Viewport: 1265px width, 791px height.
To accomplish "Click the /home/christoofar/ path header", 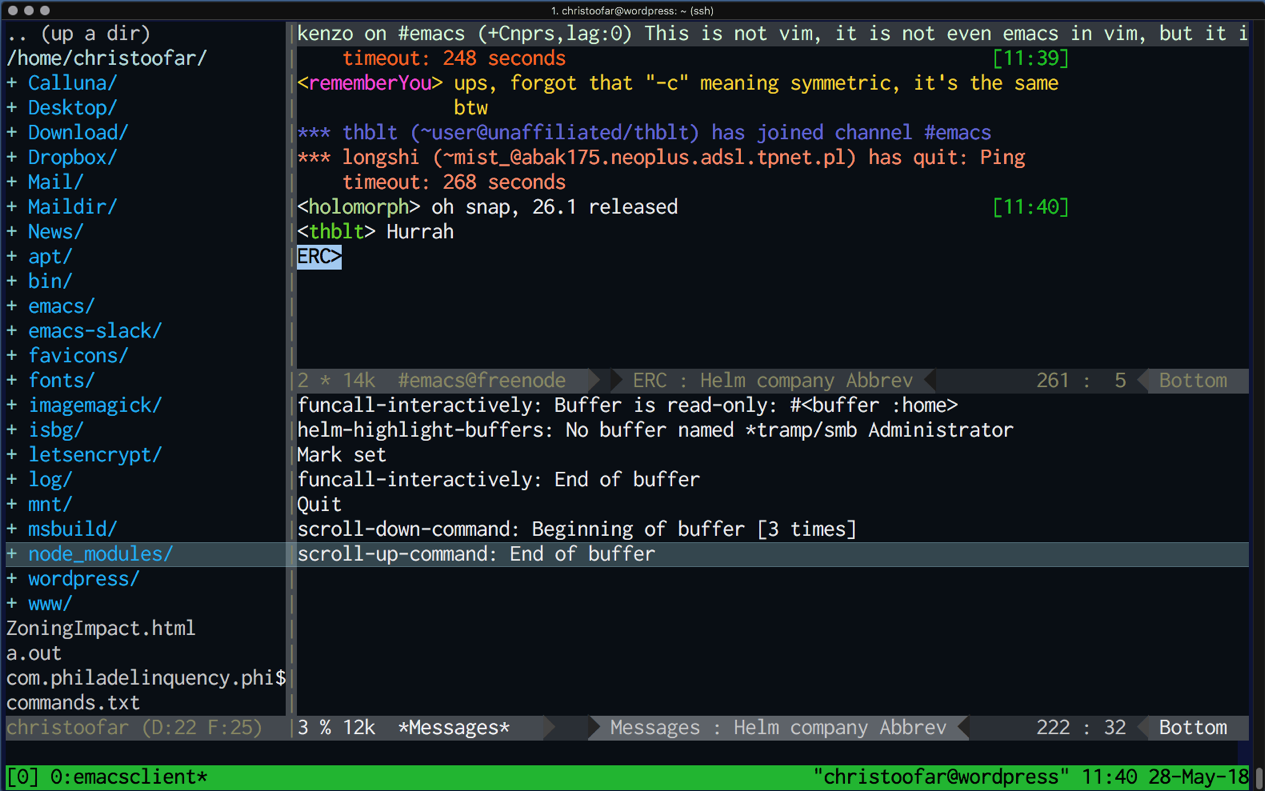I will click(x=106, y=59).
